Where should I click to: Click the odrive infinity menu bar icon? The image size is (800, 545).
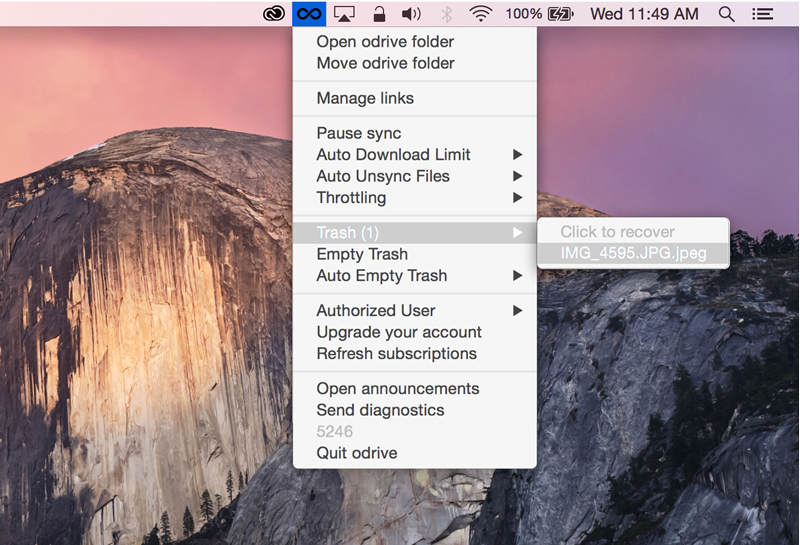(x=309, y=14)
